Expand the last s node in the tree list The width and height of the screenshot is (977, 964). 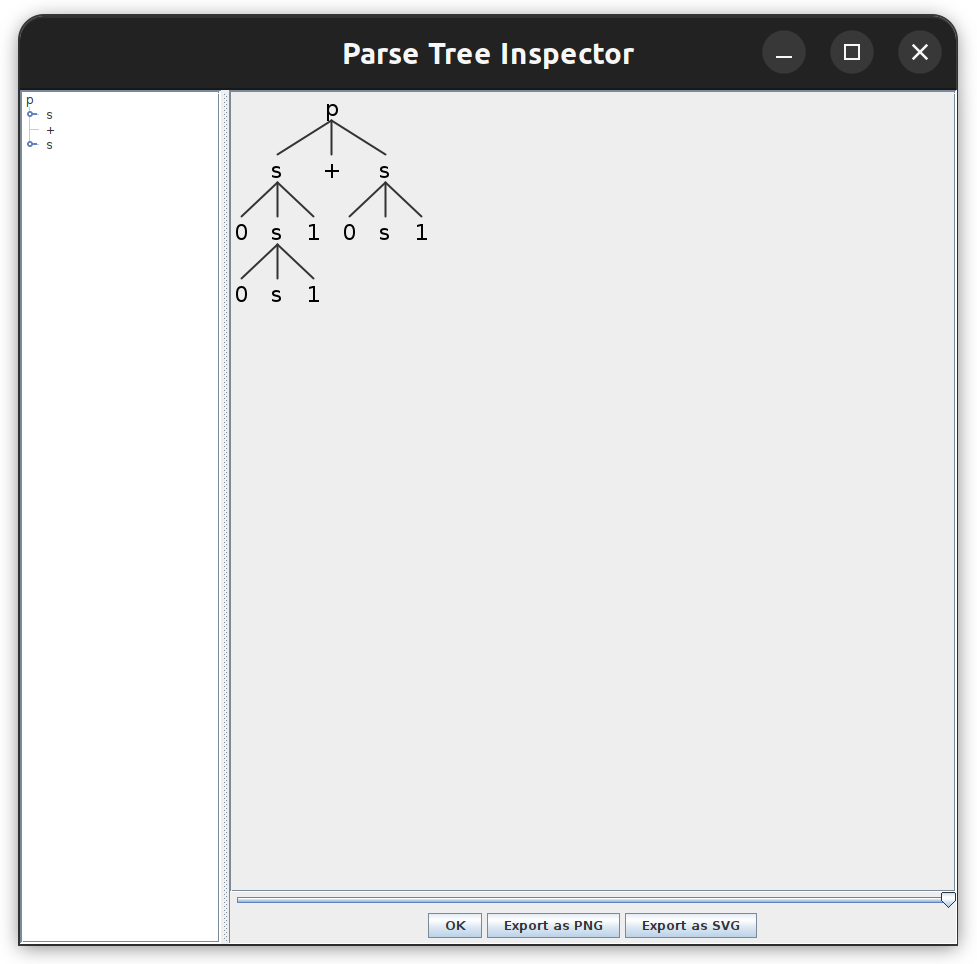[31, 144]
